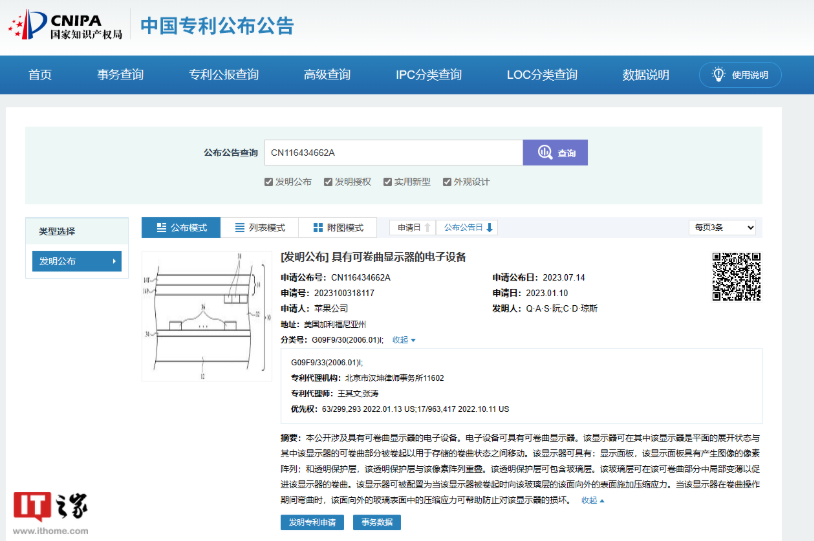
Task: Click the application date 2023.01.10
Action: (547, 293)
